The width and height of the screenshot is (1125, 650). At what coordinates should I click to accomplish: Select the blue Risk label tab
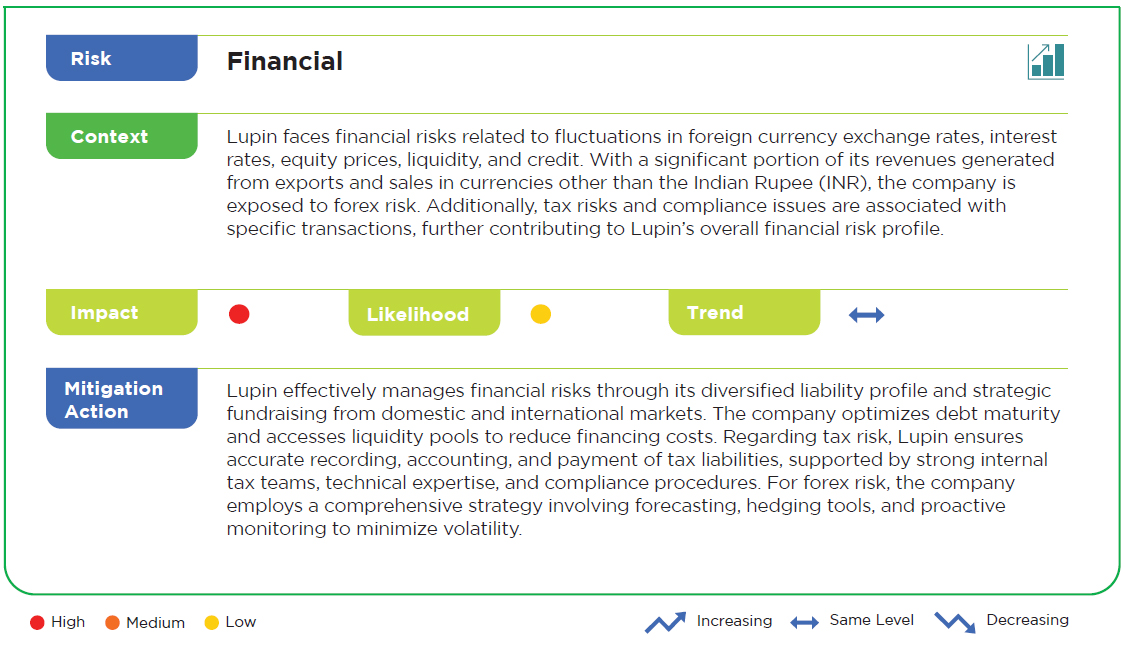(122, 58)
